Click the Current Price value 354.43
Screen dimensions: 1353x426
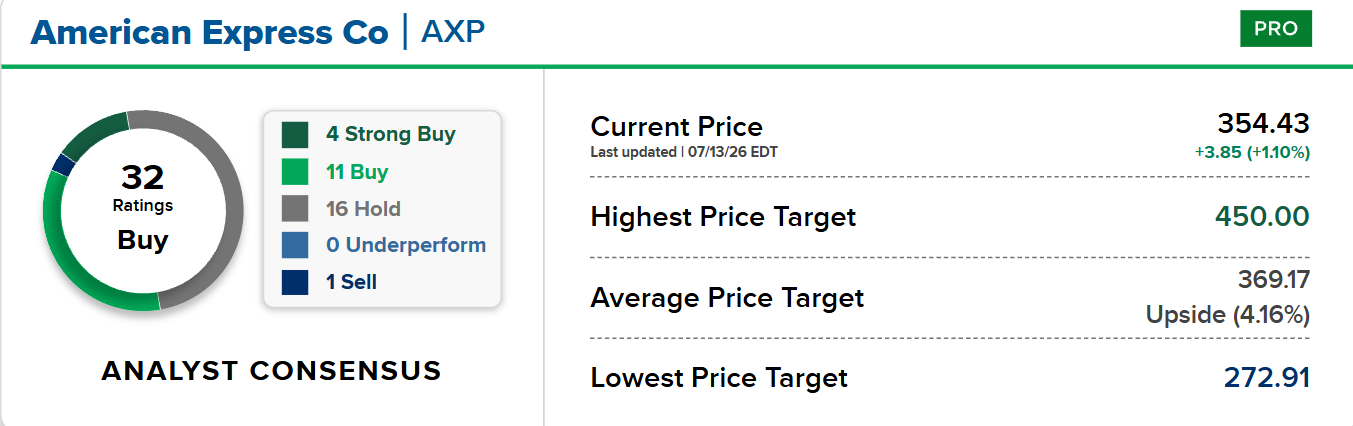[1263, 124]
